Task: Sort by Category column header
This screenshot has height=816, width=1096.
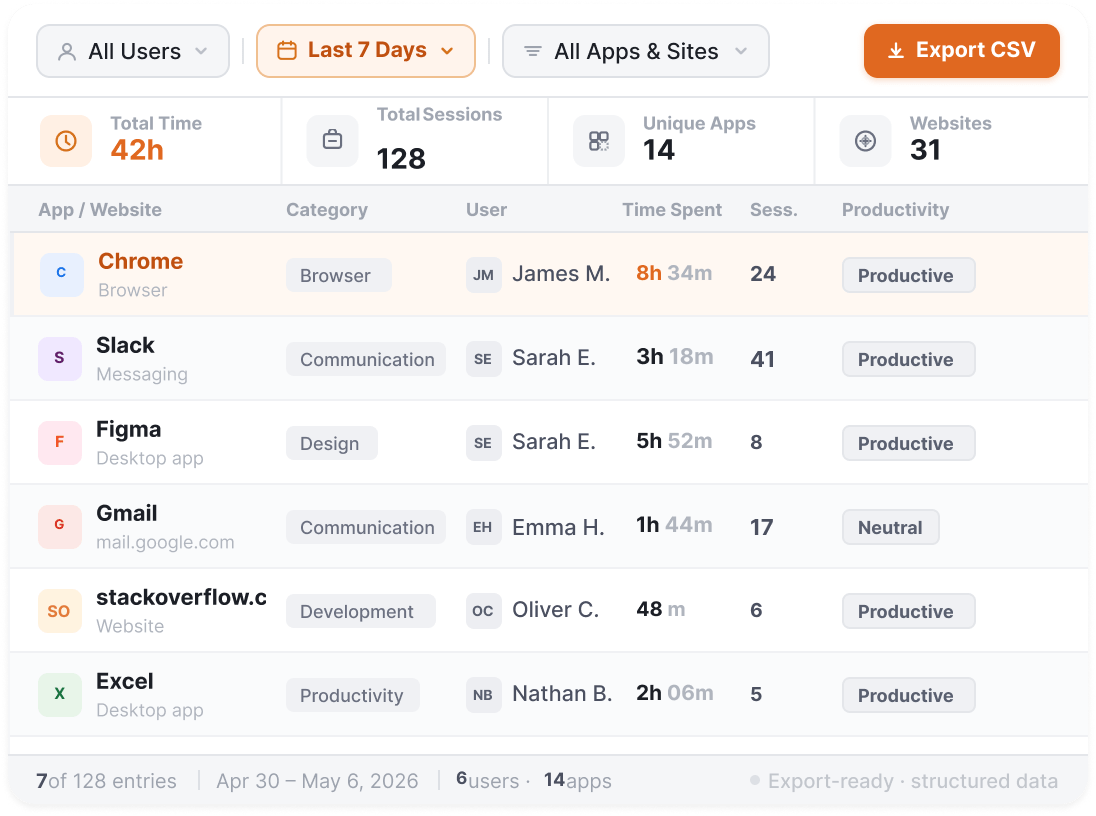Action: click(327, 210)
